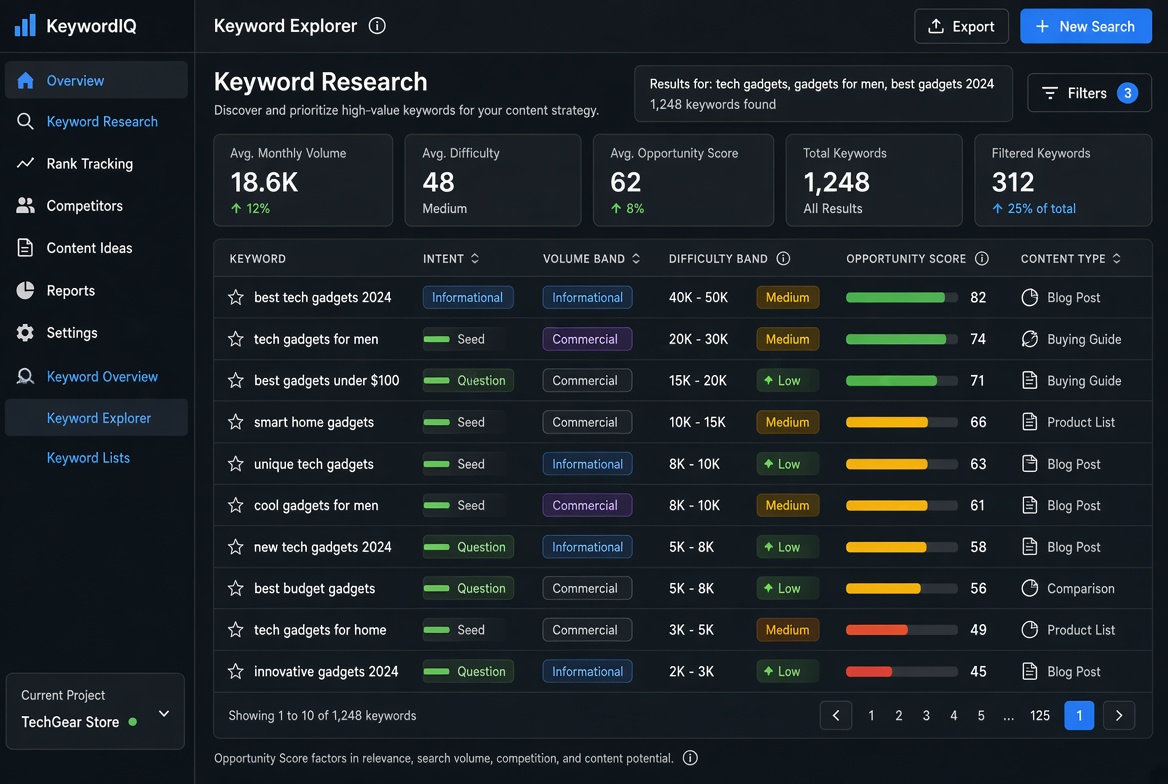Click Low difficulty badge for best gadgets under $100
Screen dimensions: 1168x784
pyautogui.click(x=787, y=381)
